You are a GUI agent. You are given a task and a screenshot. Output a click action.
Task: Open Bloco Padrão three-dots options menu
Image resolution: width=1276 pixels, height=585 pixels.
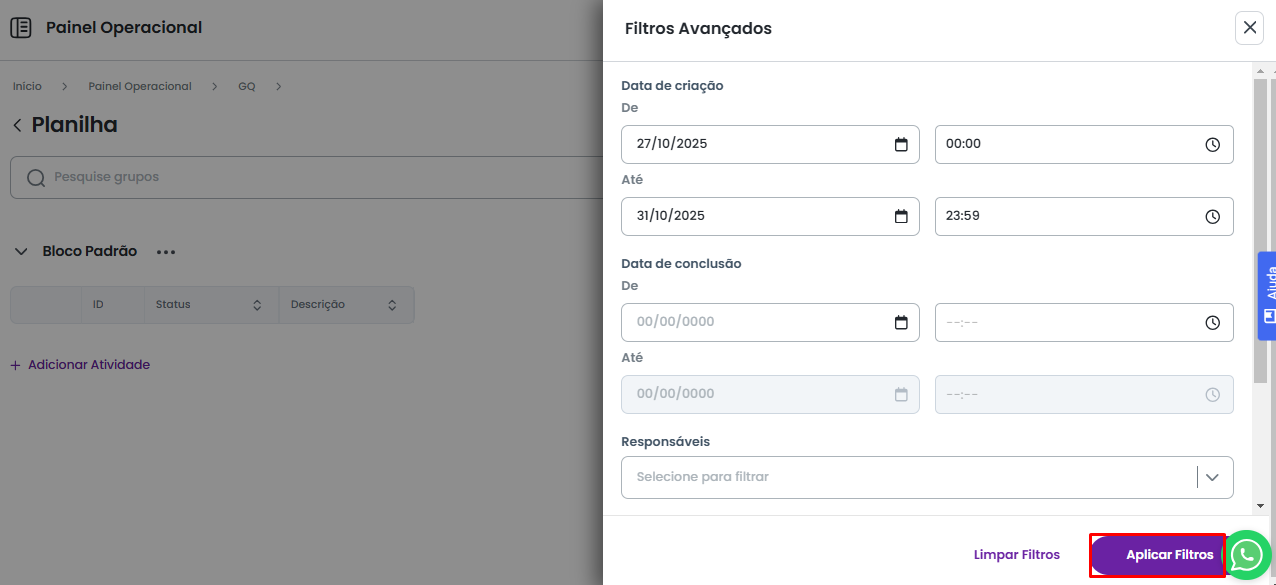coord(166,252)
